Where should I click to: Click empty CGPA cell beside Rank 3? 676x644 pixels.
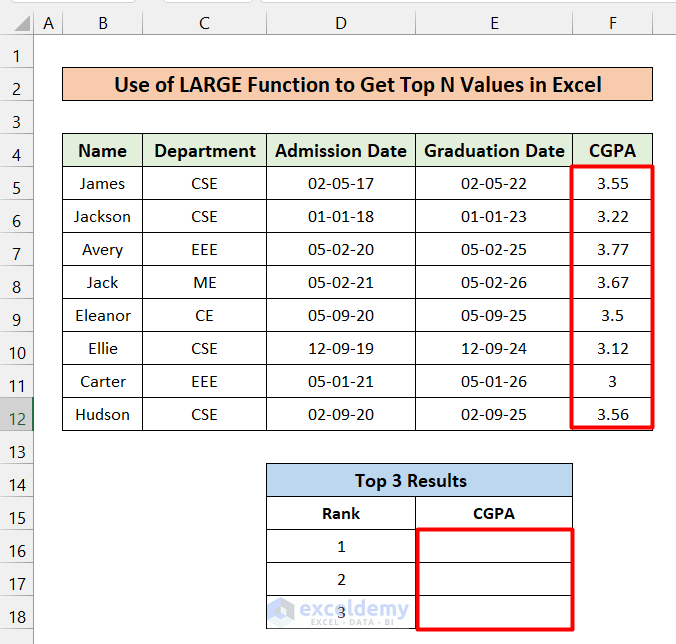tap(494, 612)
